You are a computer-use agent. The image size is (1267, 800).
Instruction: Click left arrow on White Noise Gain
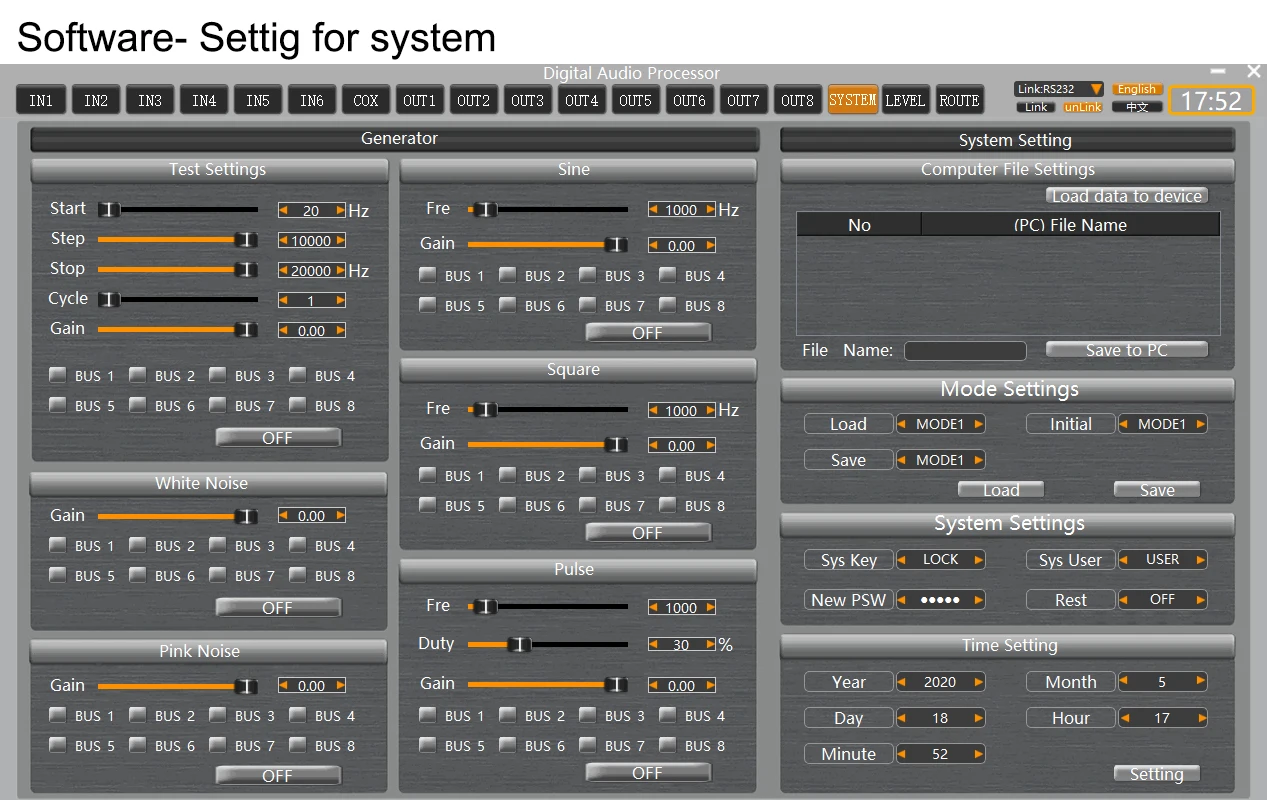pos(284,516)
